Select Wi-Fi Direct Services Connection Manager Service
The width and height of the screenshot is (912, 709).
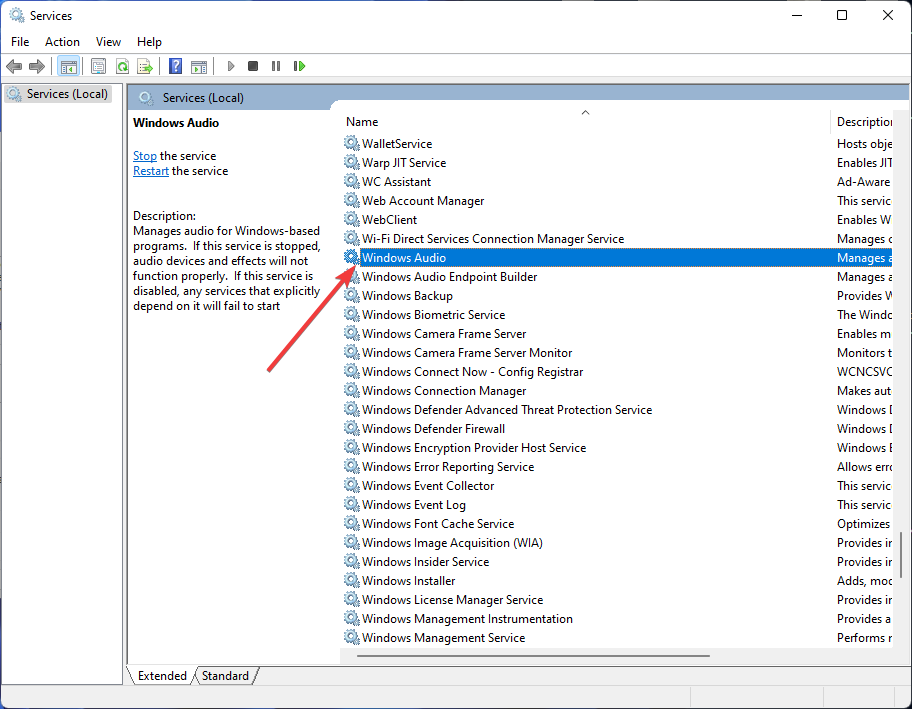click(493, 238)
